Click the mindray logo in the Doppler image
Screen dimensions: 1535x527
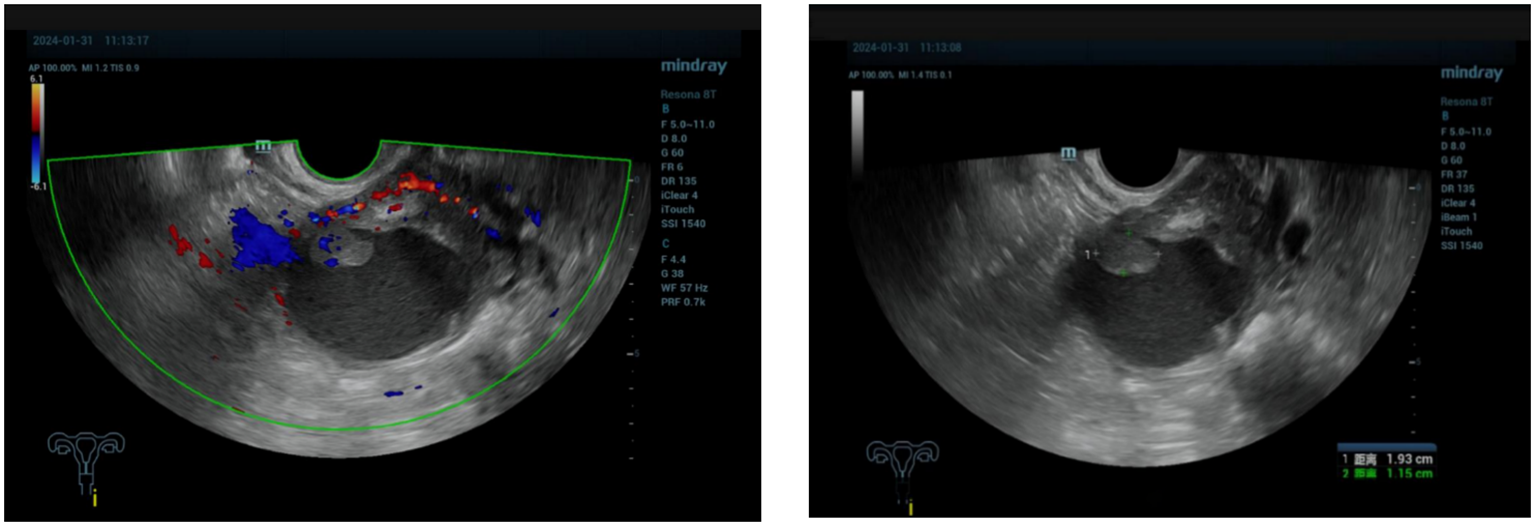(694, 67)
